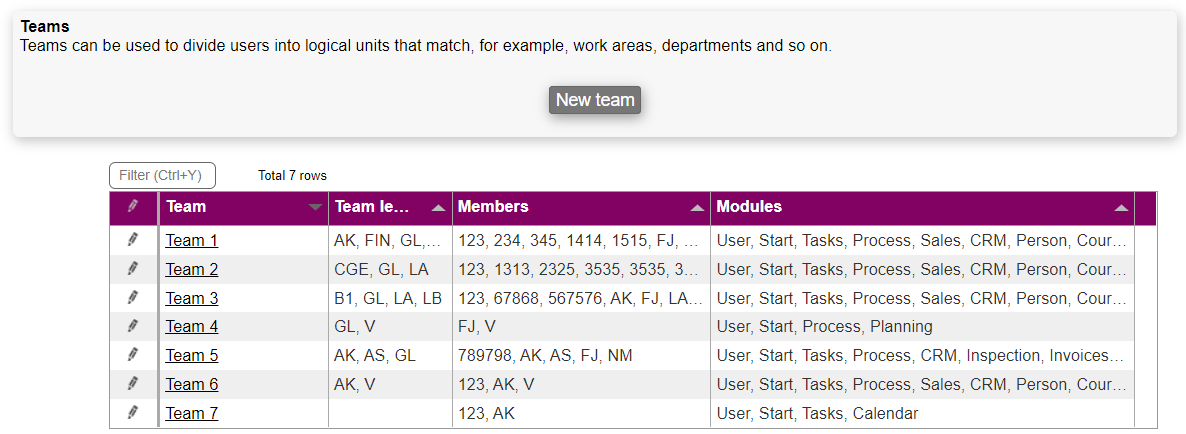Click the edit pencil icon for Team 4
The width and height of the screenshot is (1186, 434).
click(x=133, y=326)
